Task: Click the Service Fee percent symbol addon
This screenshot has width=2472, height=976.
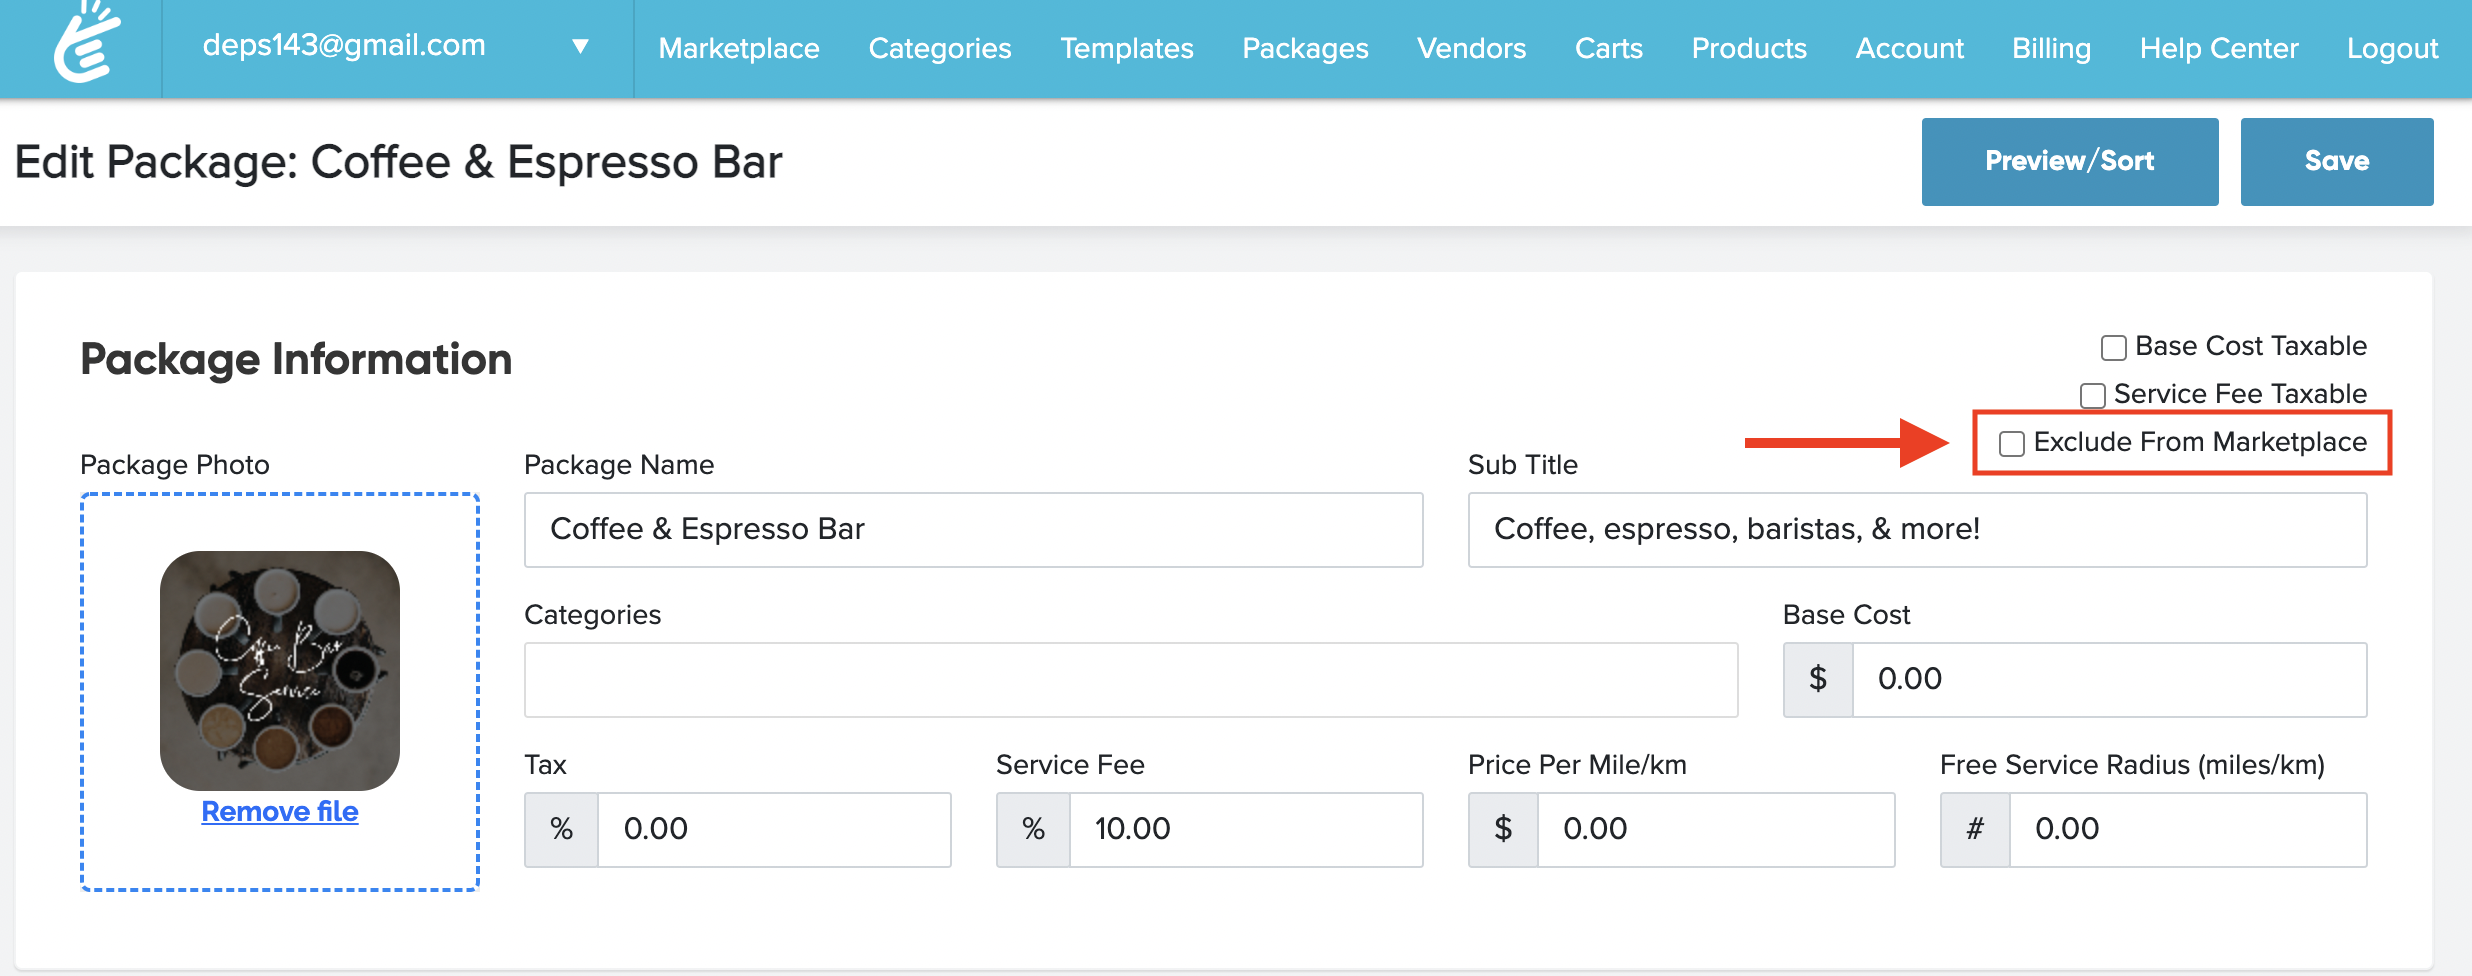Action: point(1033,829)
